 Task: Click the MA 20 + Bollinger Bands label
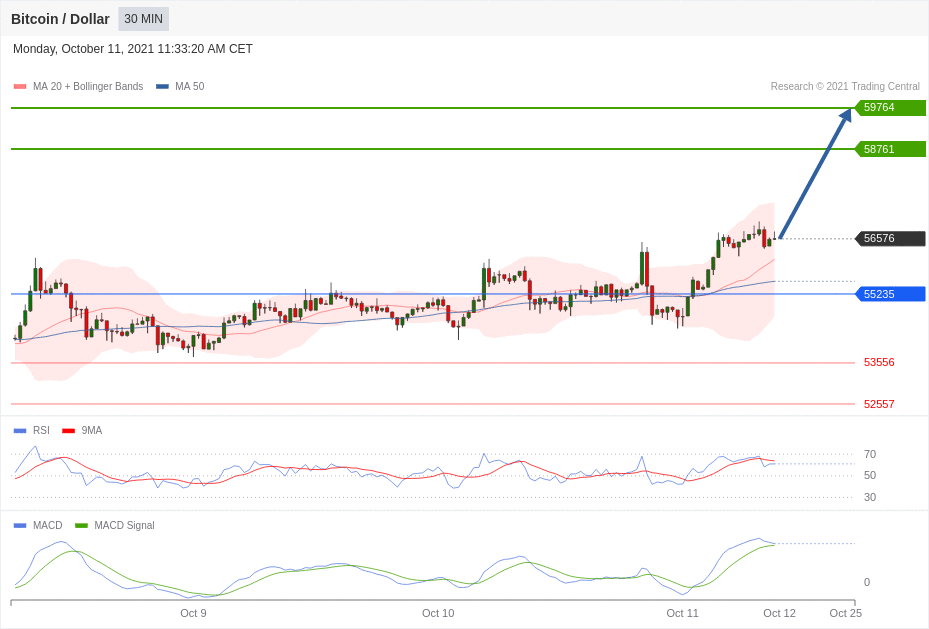(x=88, y=86)
